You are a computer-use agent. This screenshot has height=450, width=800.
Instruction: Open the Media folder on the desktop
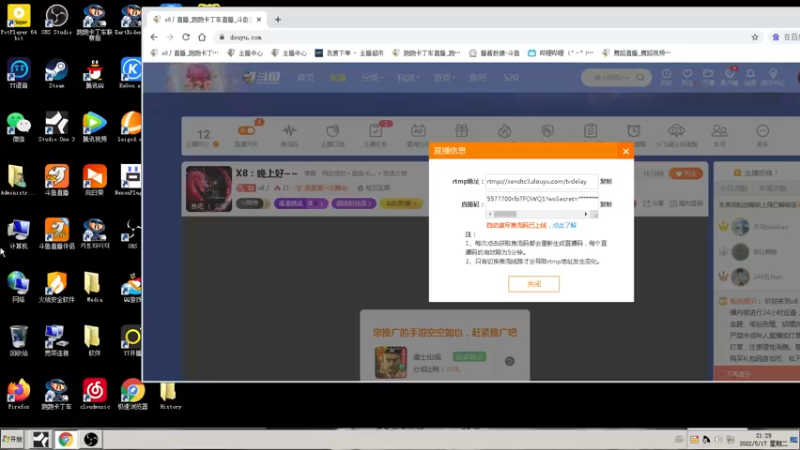(94, 288)
